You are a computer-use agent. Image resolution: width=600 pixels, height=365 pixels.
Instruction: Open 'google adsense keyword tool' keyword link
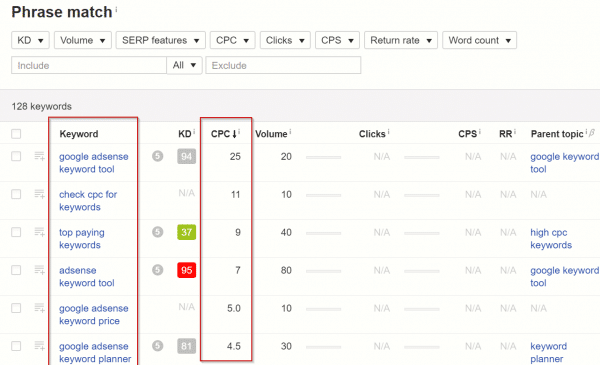(x=93, y=163)
